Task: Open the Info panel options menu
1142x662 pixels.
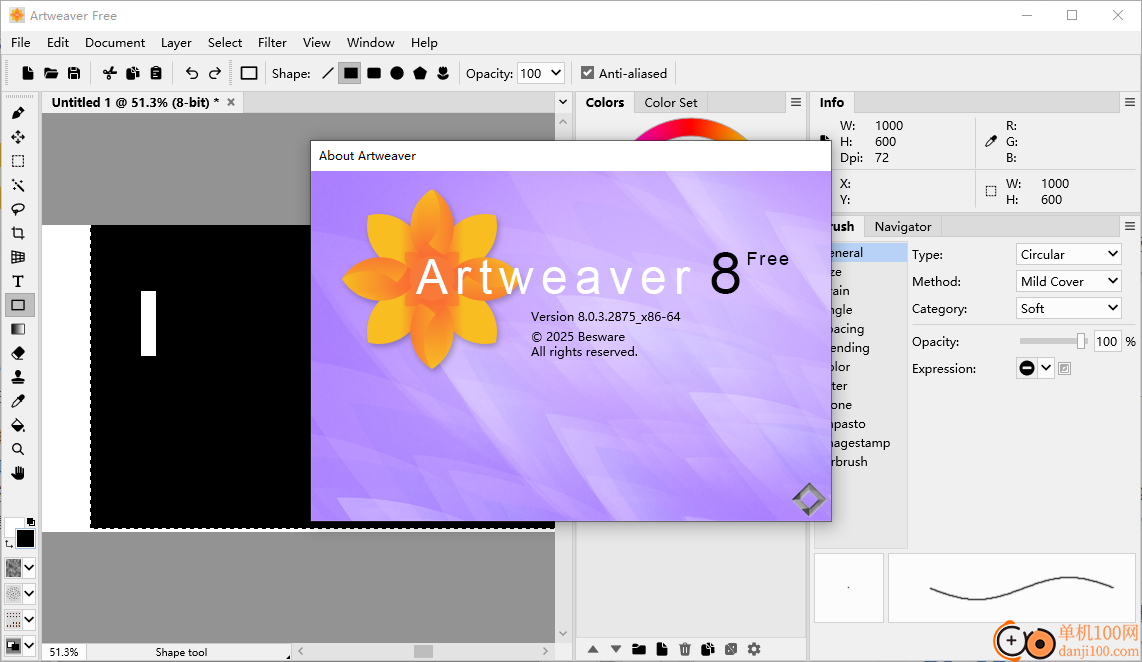Action: (x=1130, y=102)
